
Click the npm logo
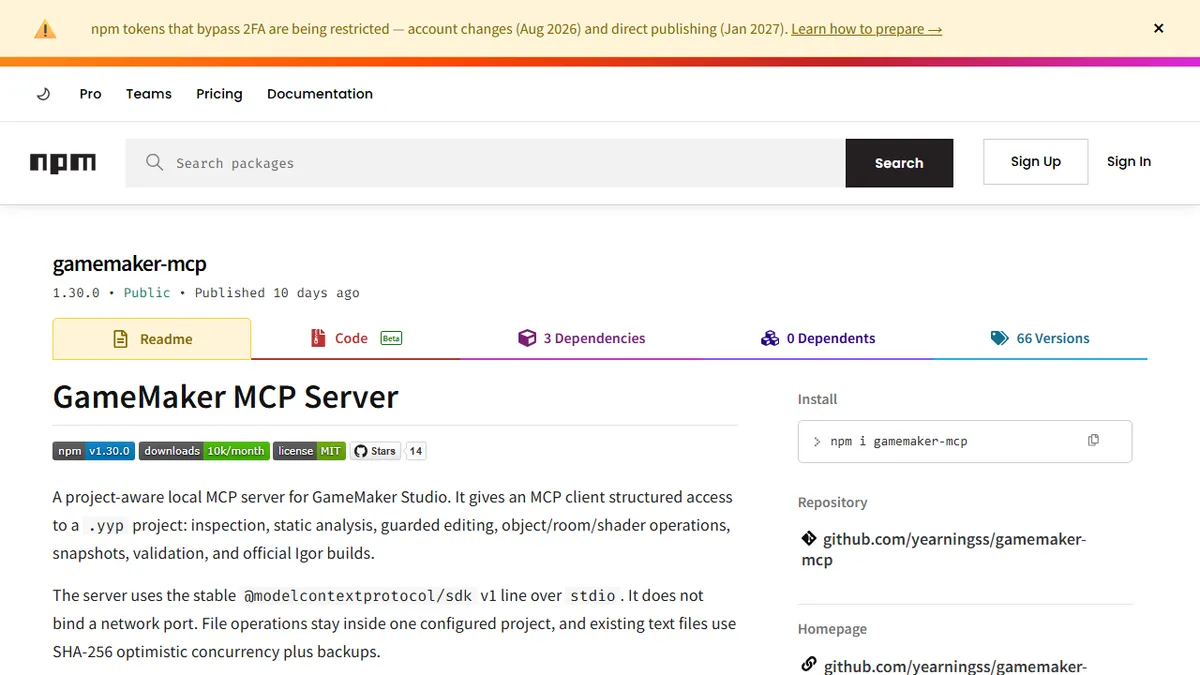pyautogui.click(x=63, y=163)
